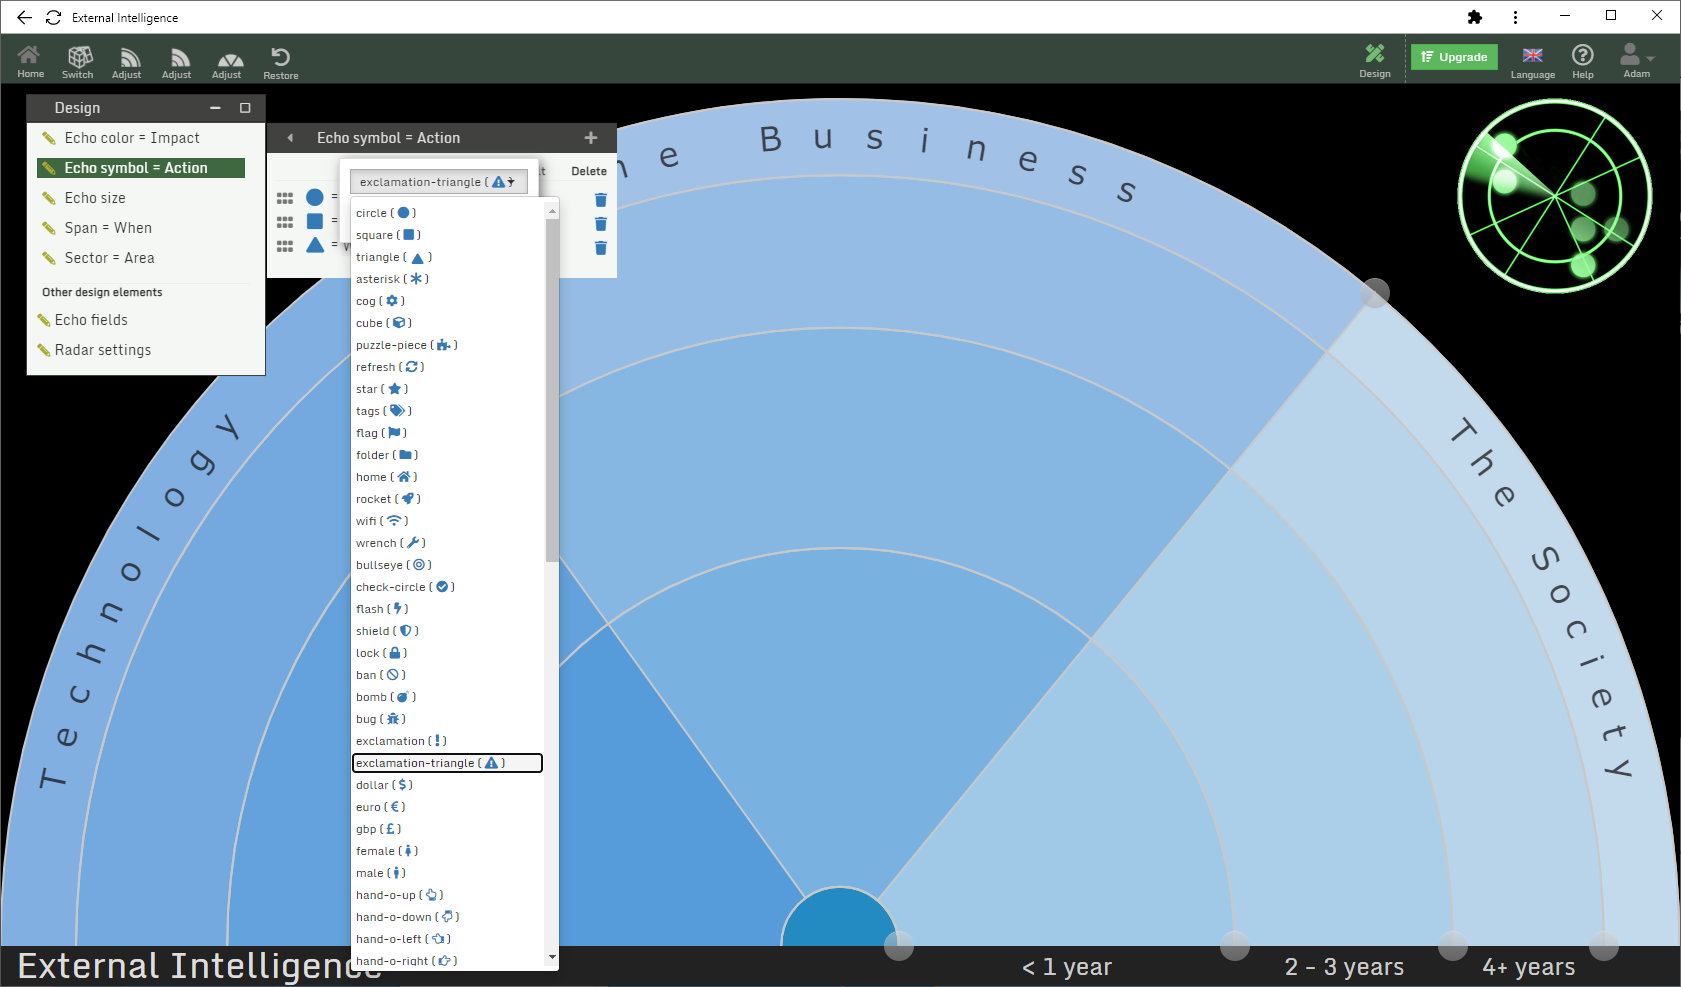Reload the External Intelligence page

coord(54,17)
